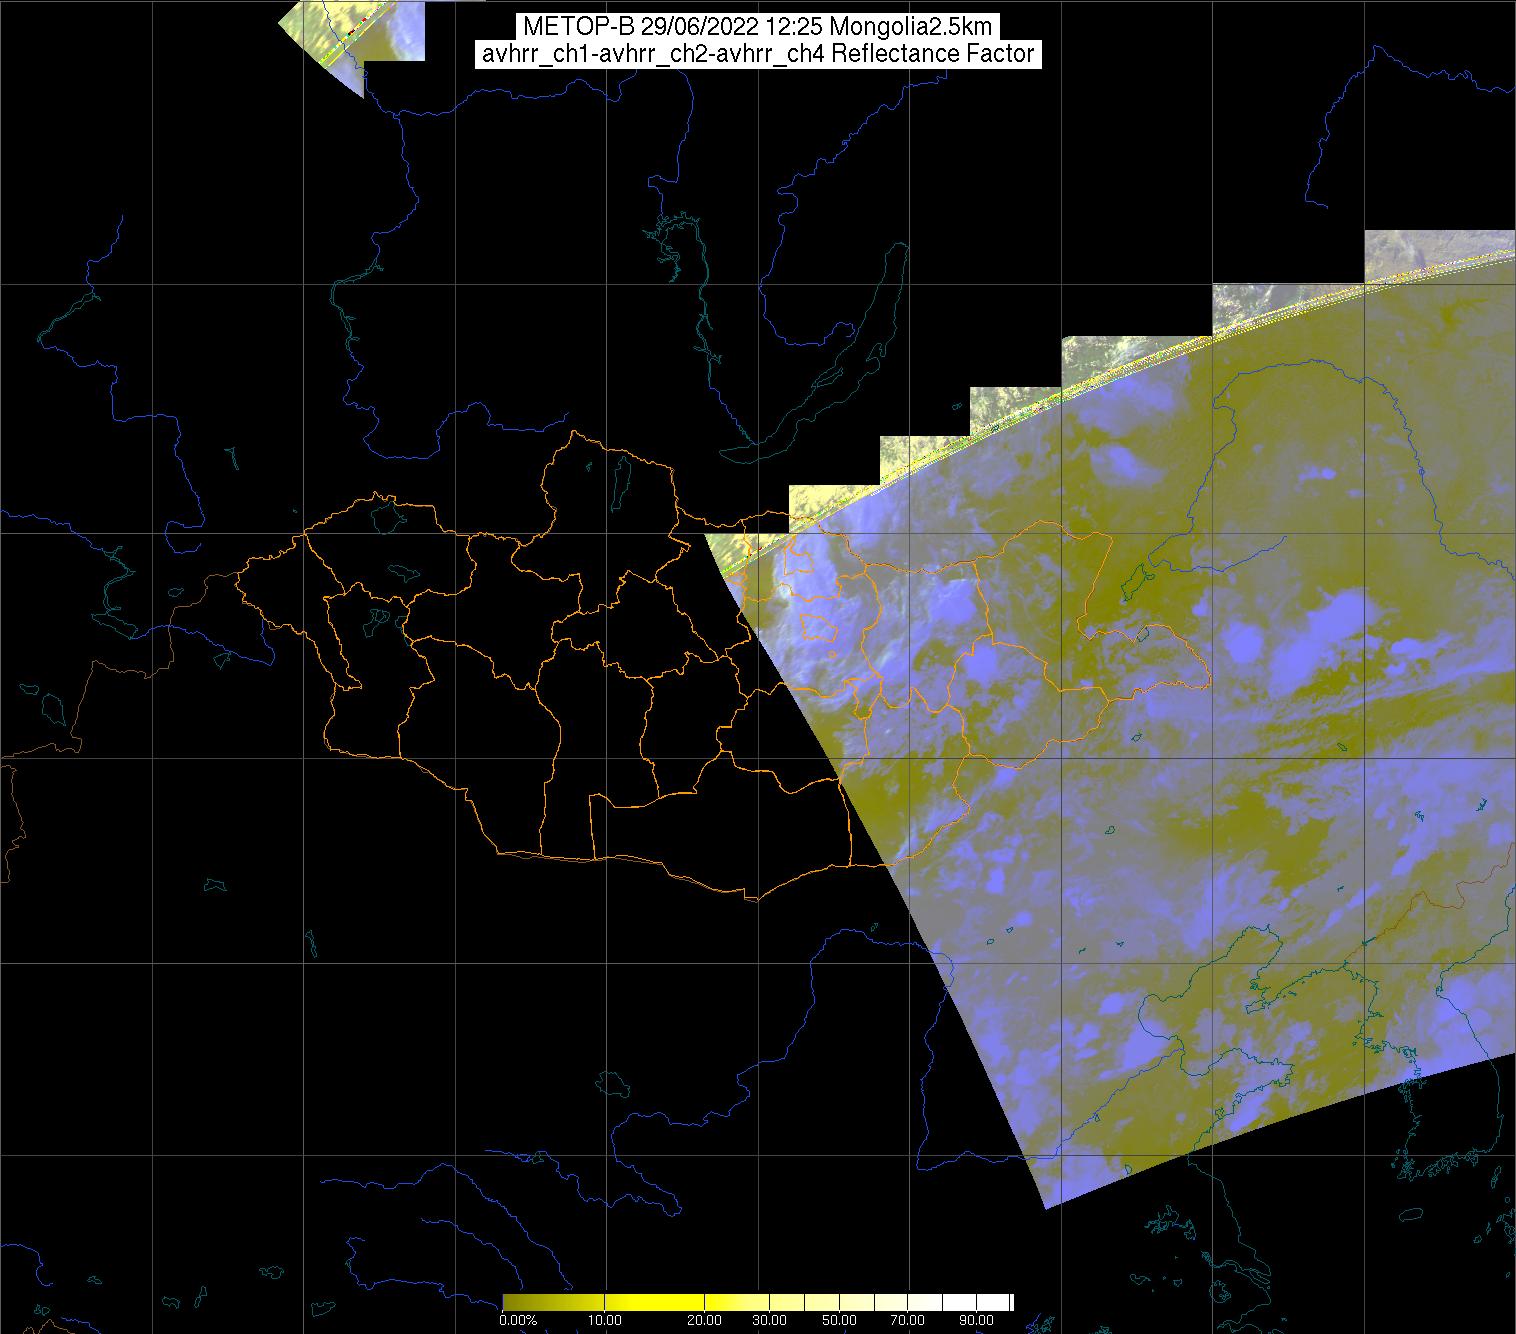The width and height of the screenshot is (1516, 1334).
Task: Click the title text 'METOP-B 29/06/2022 12:25 Mongolia2.5km'
Action: point(758,27)
